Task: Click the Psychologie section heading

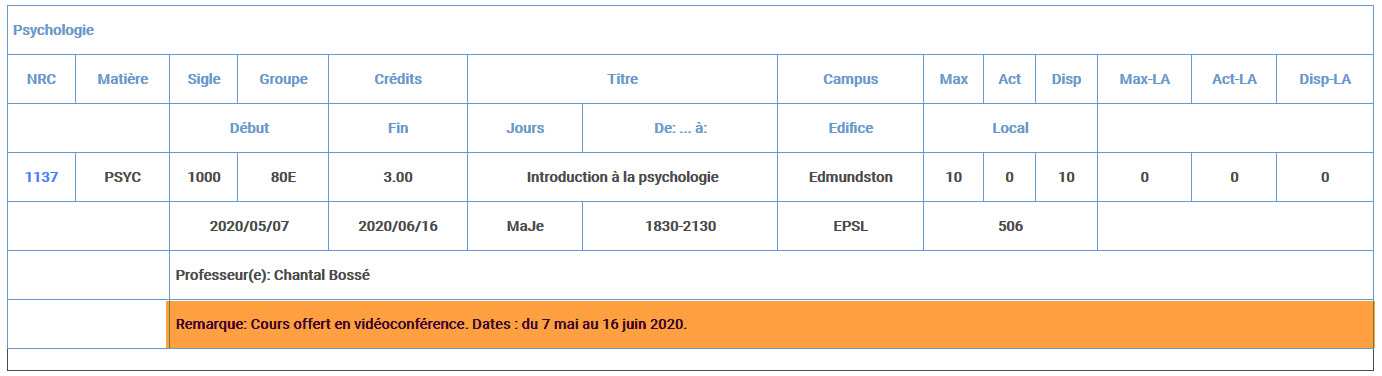Action: tap(53, 30)
